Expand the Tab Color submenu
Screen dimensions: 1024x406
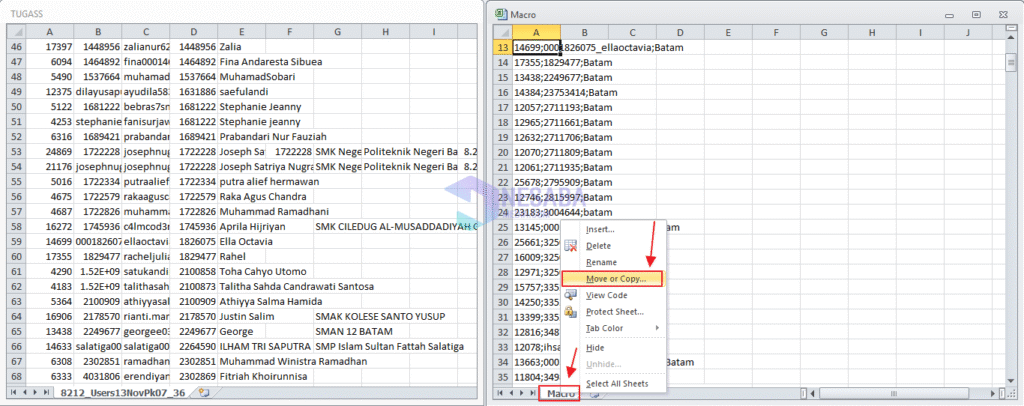tap(612, 328)
